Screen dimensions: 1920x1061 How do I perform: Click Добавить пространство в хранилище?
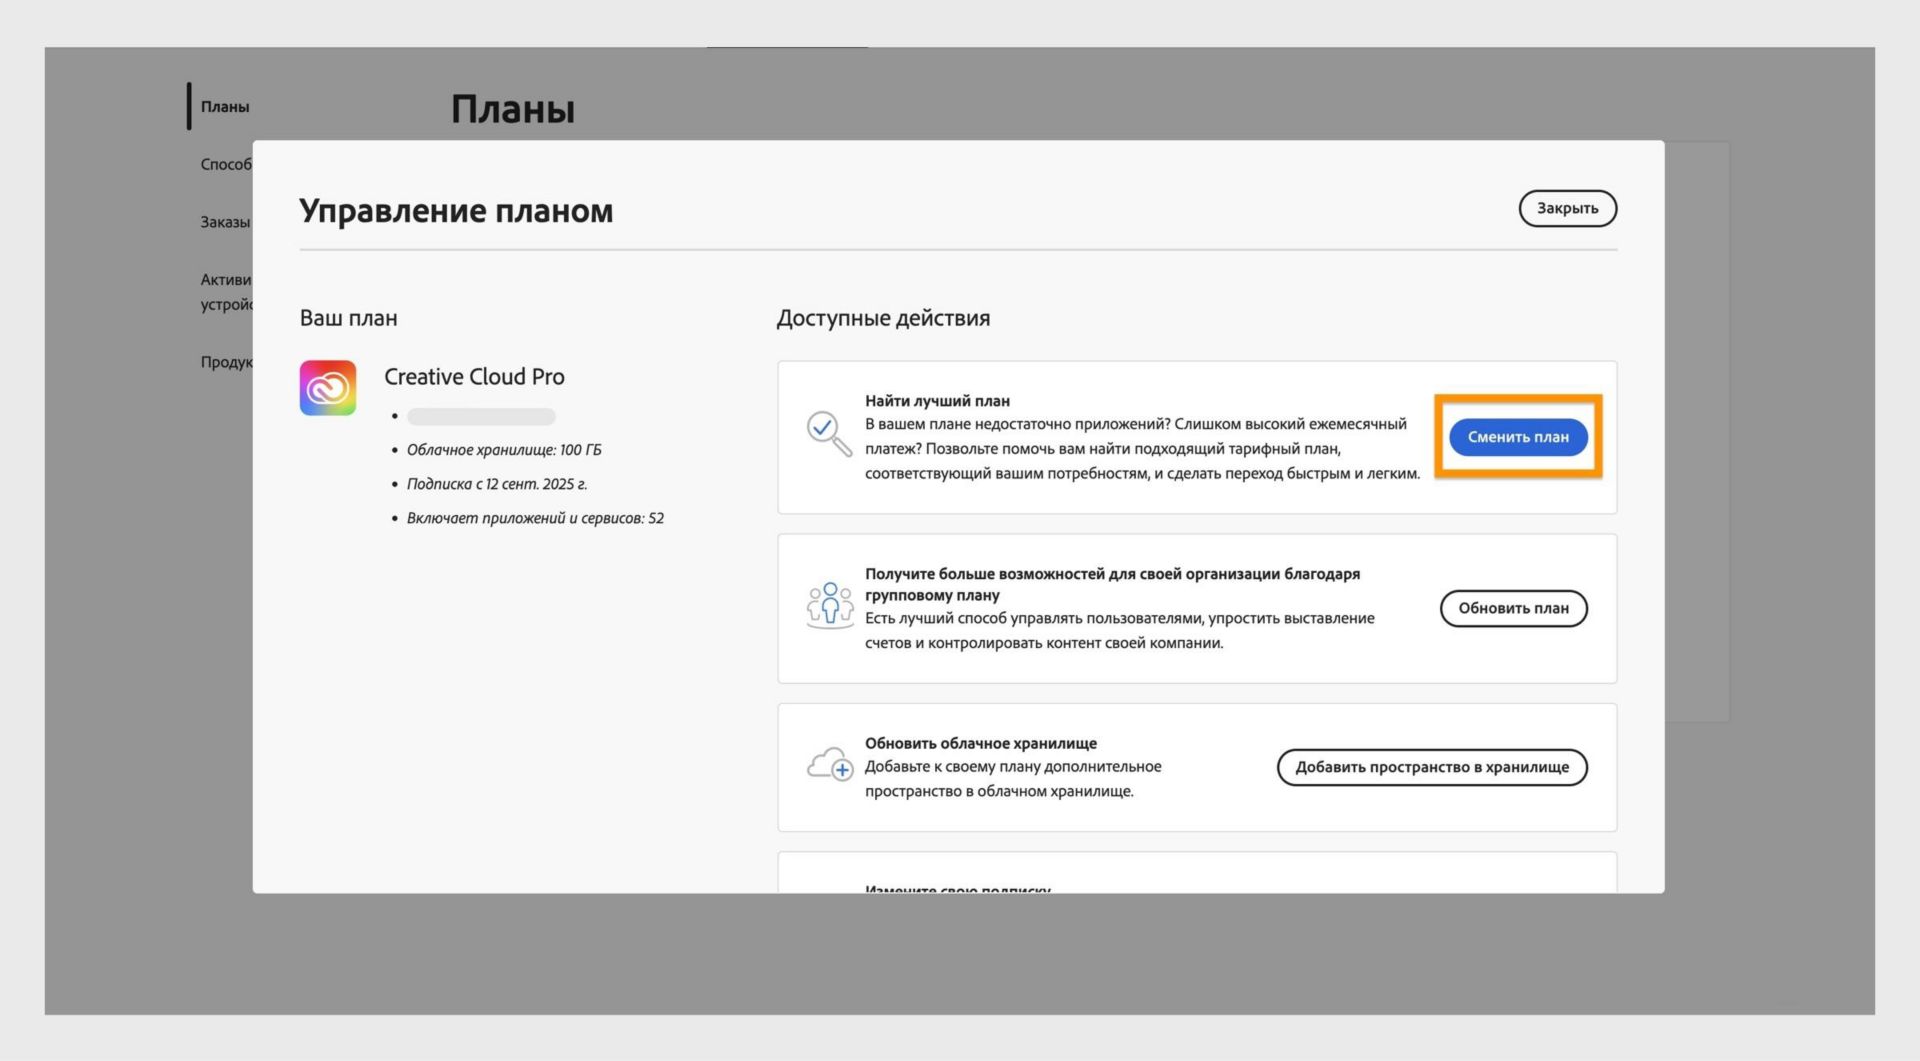coord(1430,767)
